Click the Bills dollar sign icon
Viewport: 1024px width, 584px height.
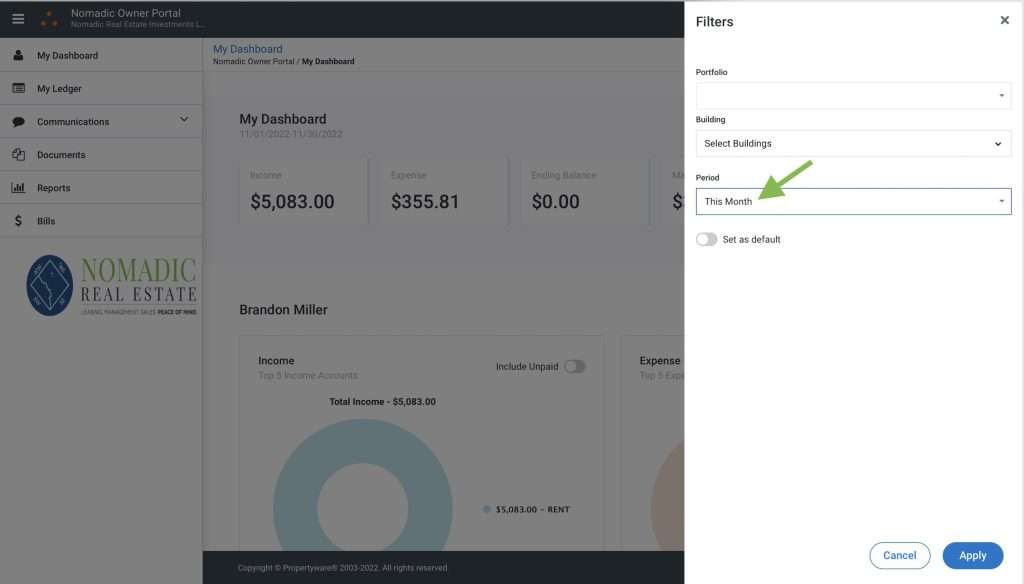tap(18, 221)
